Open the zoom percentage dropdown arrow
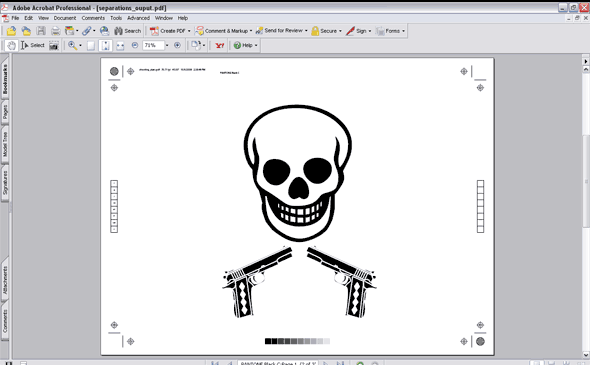The width and height of the screenshot is (590, 365). click(x=167, y=46)
